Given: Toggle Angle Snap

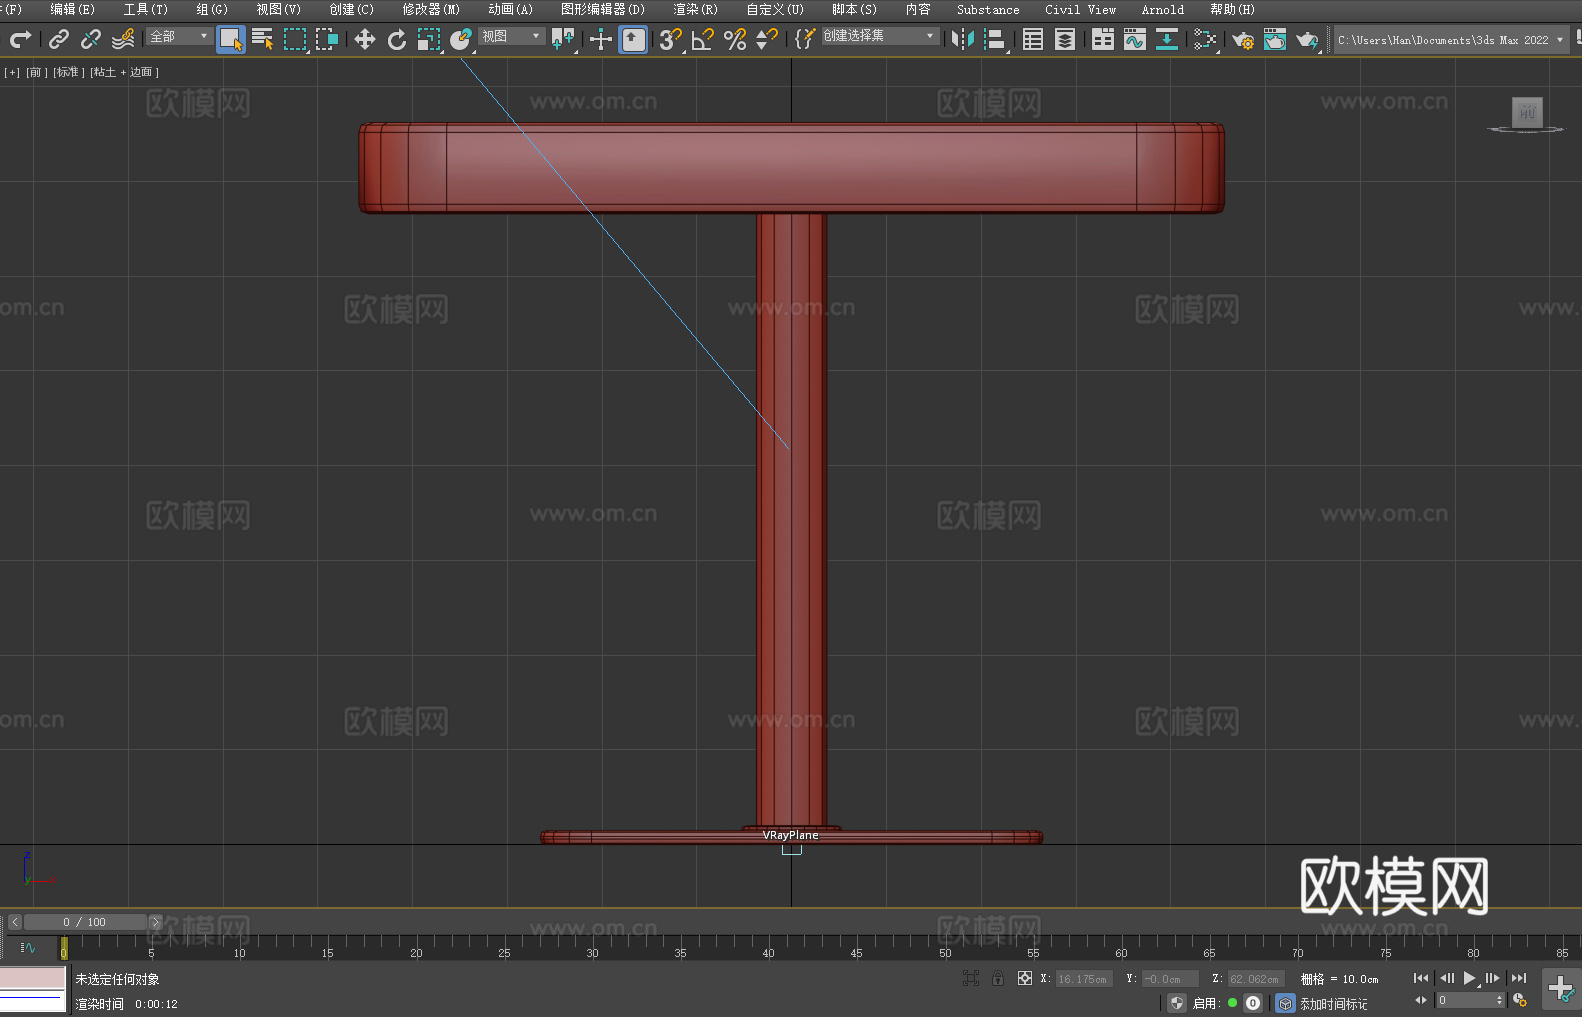Looking at the screenshot, I should (x=702, y=39).
